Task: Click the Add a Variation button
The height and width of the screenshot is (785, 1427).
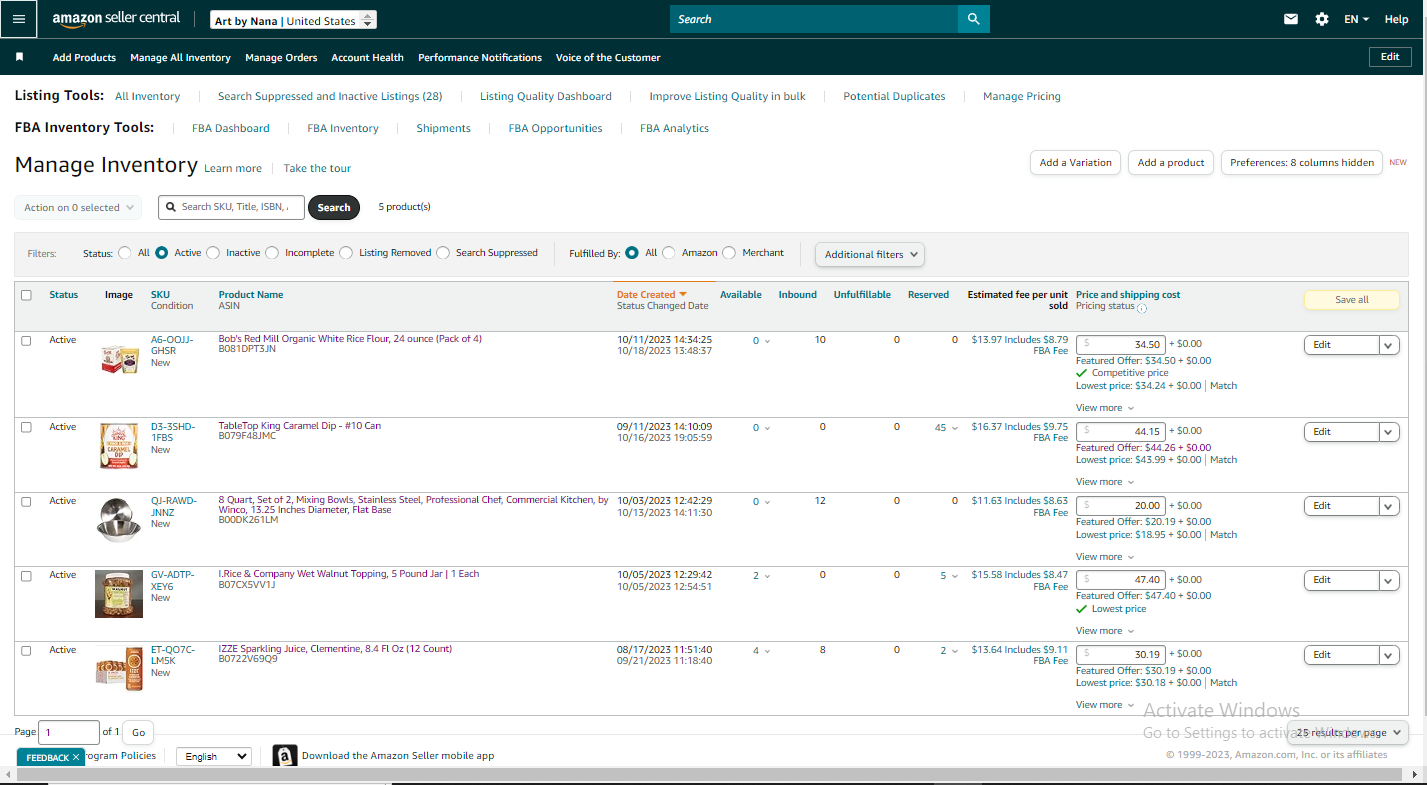Action: click(x=1075, y=162)
